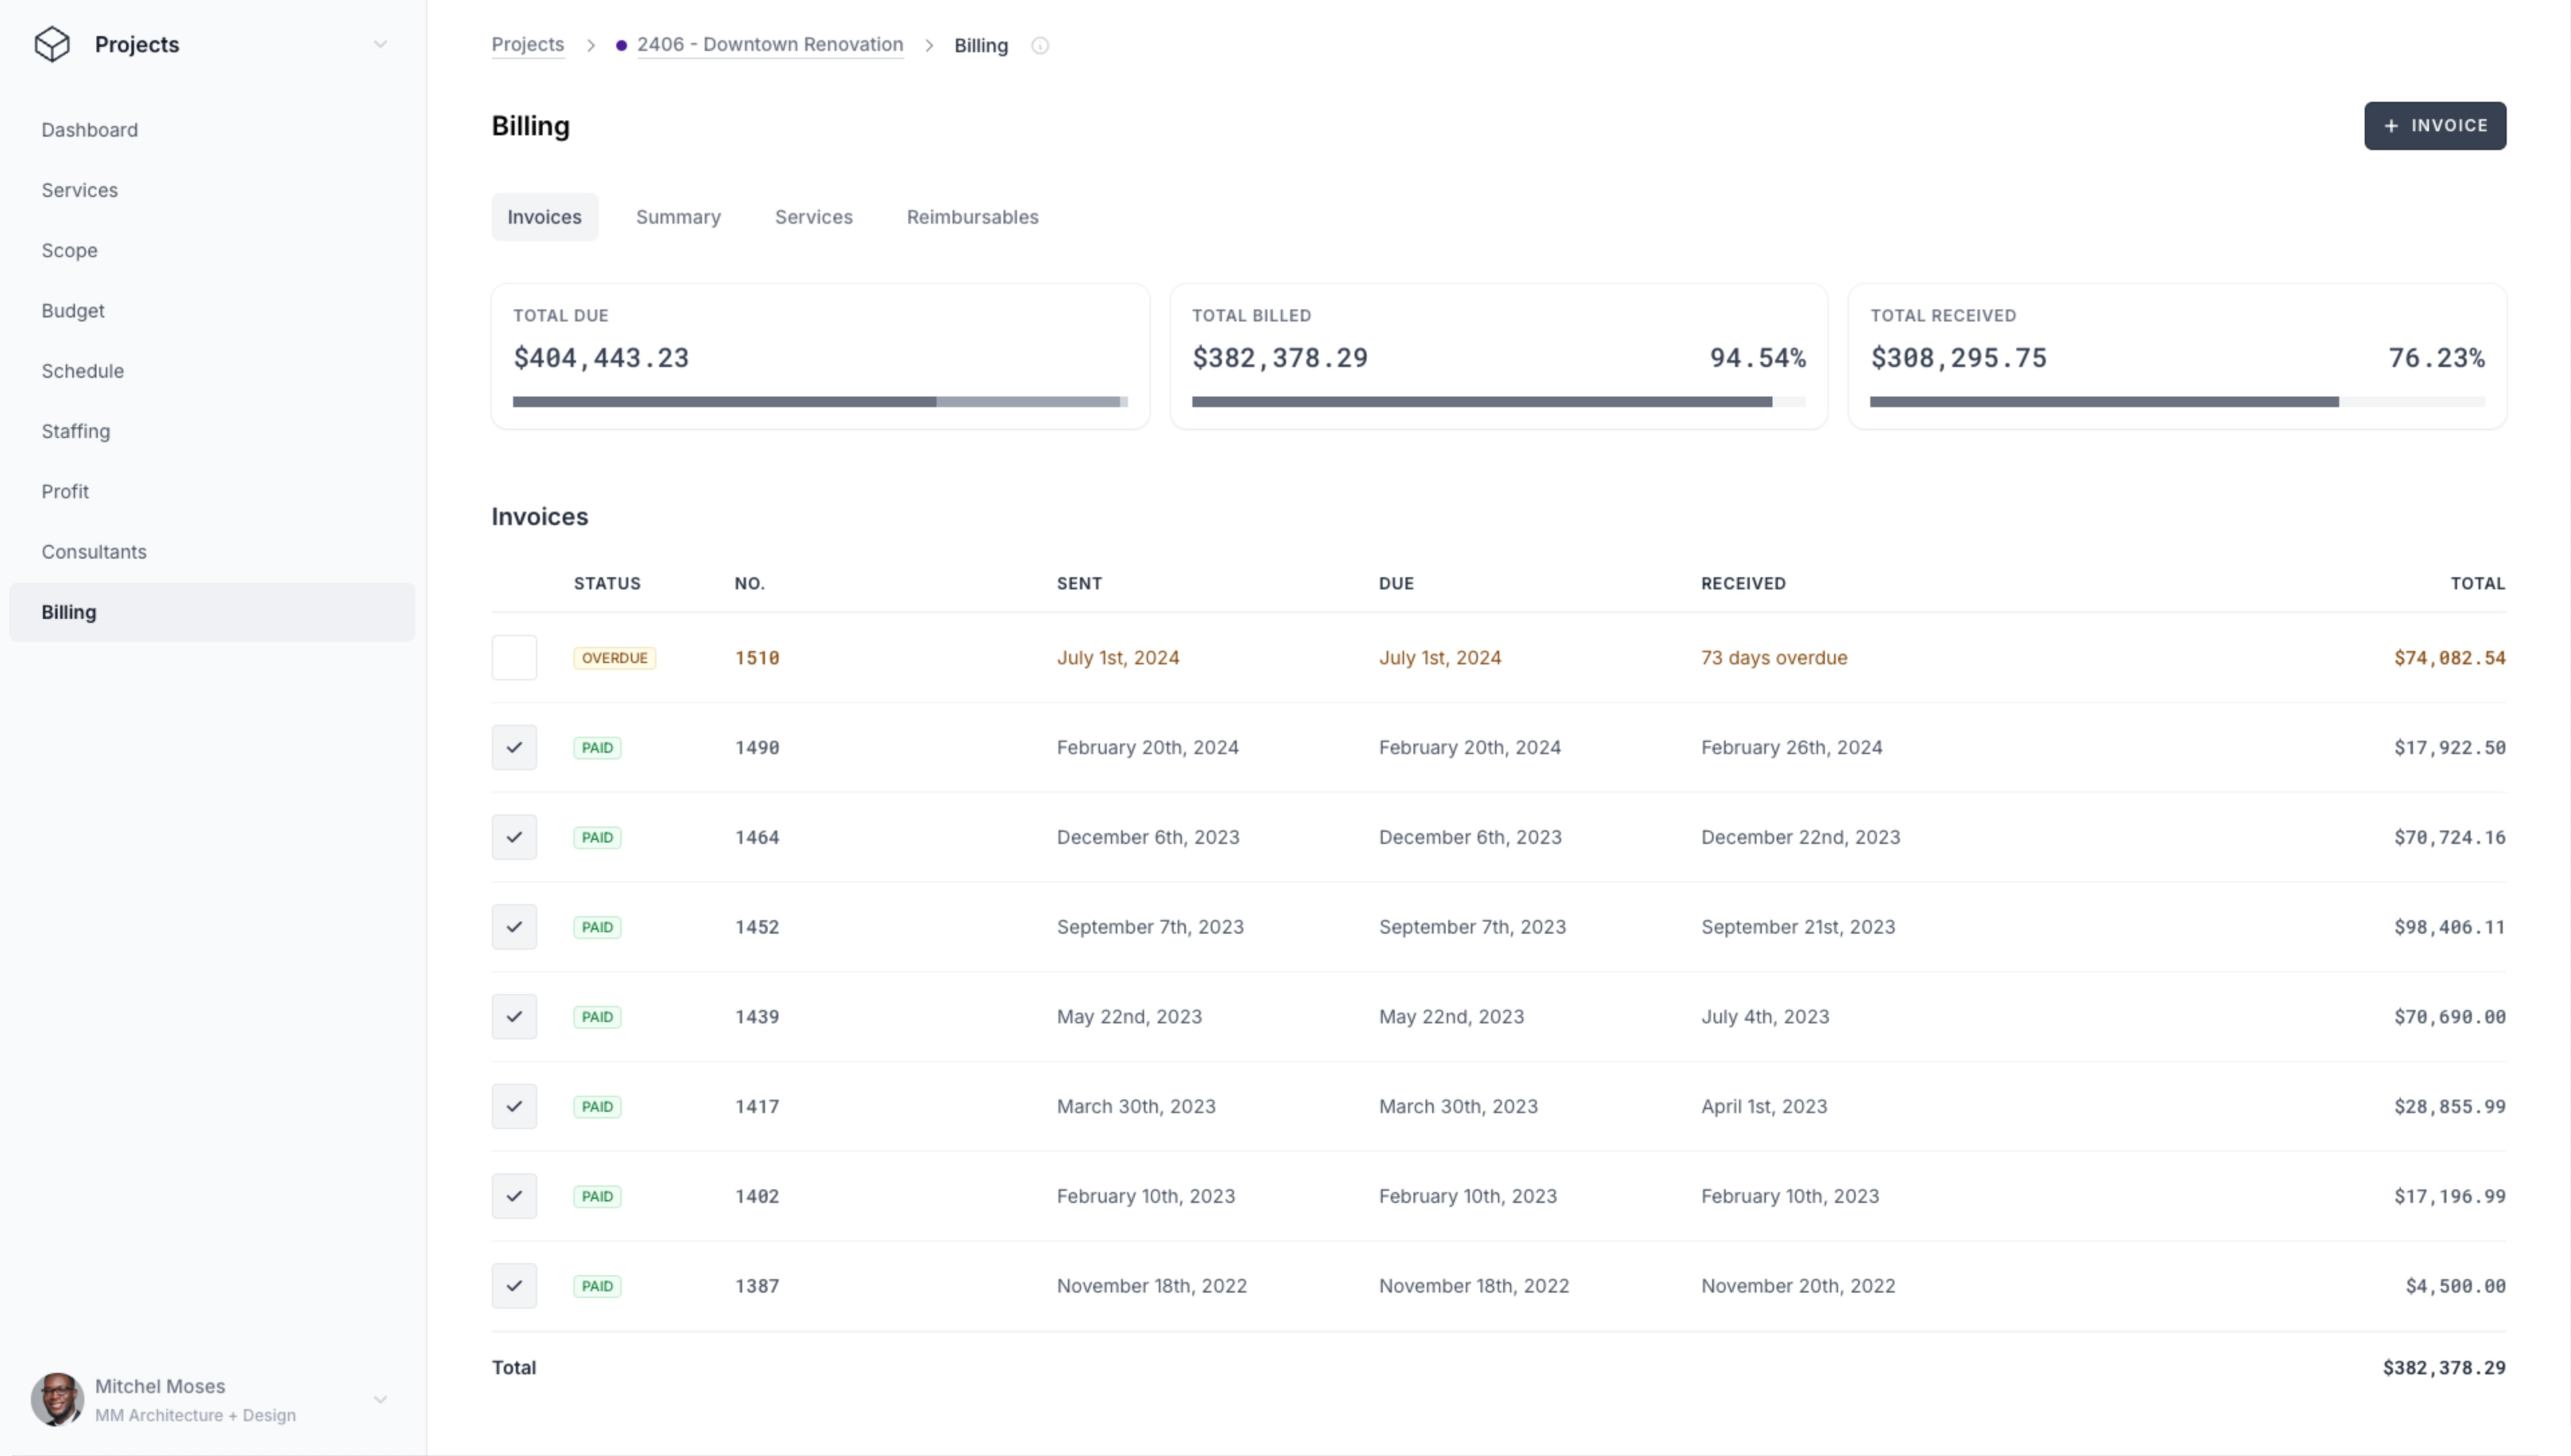The width and height of the screenshot is (2571, 1456).
Task: Open invoice number 1452
Action: click(x=757, y=927)
